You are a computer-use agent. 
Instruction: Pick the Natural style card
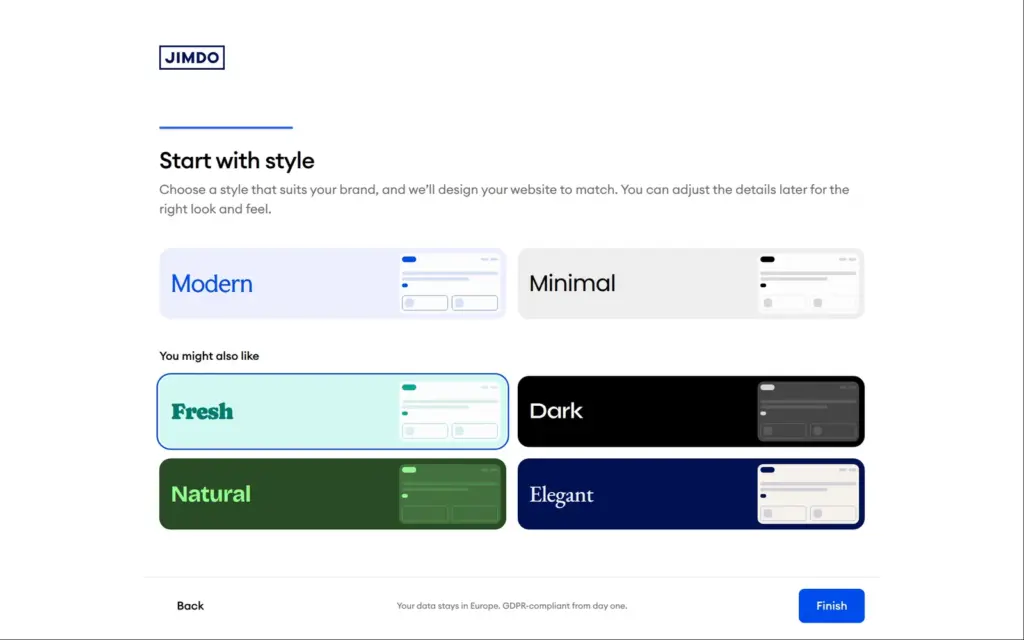pos(332,494)
